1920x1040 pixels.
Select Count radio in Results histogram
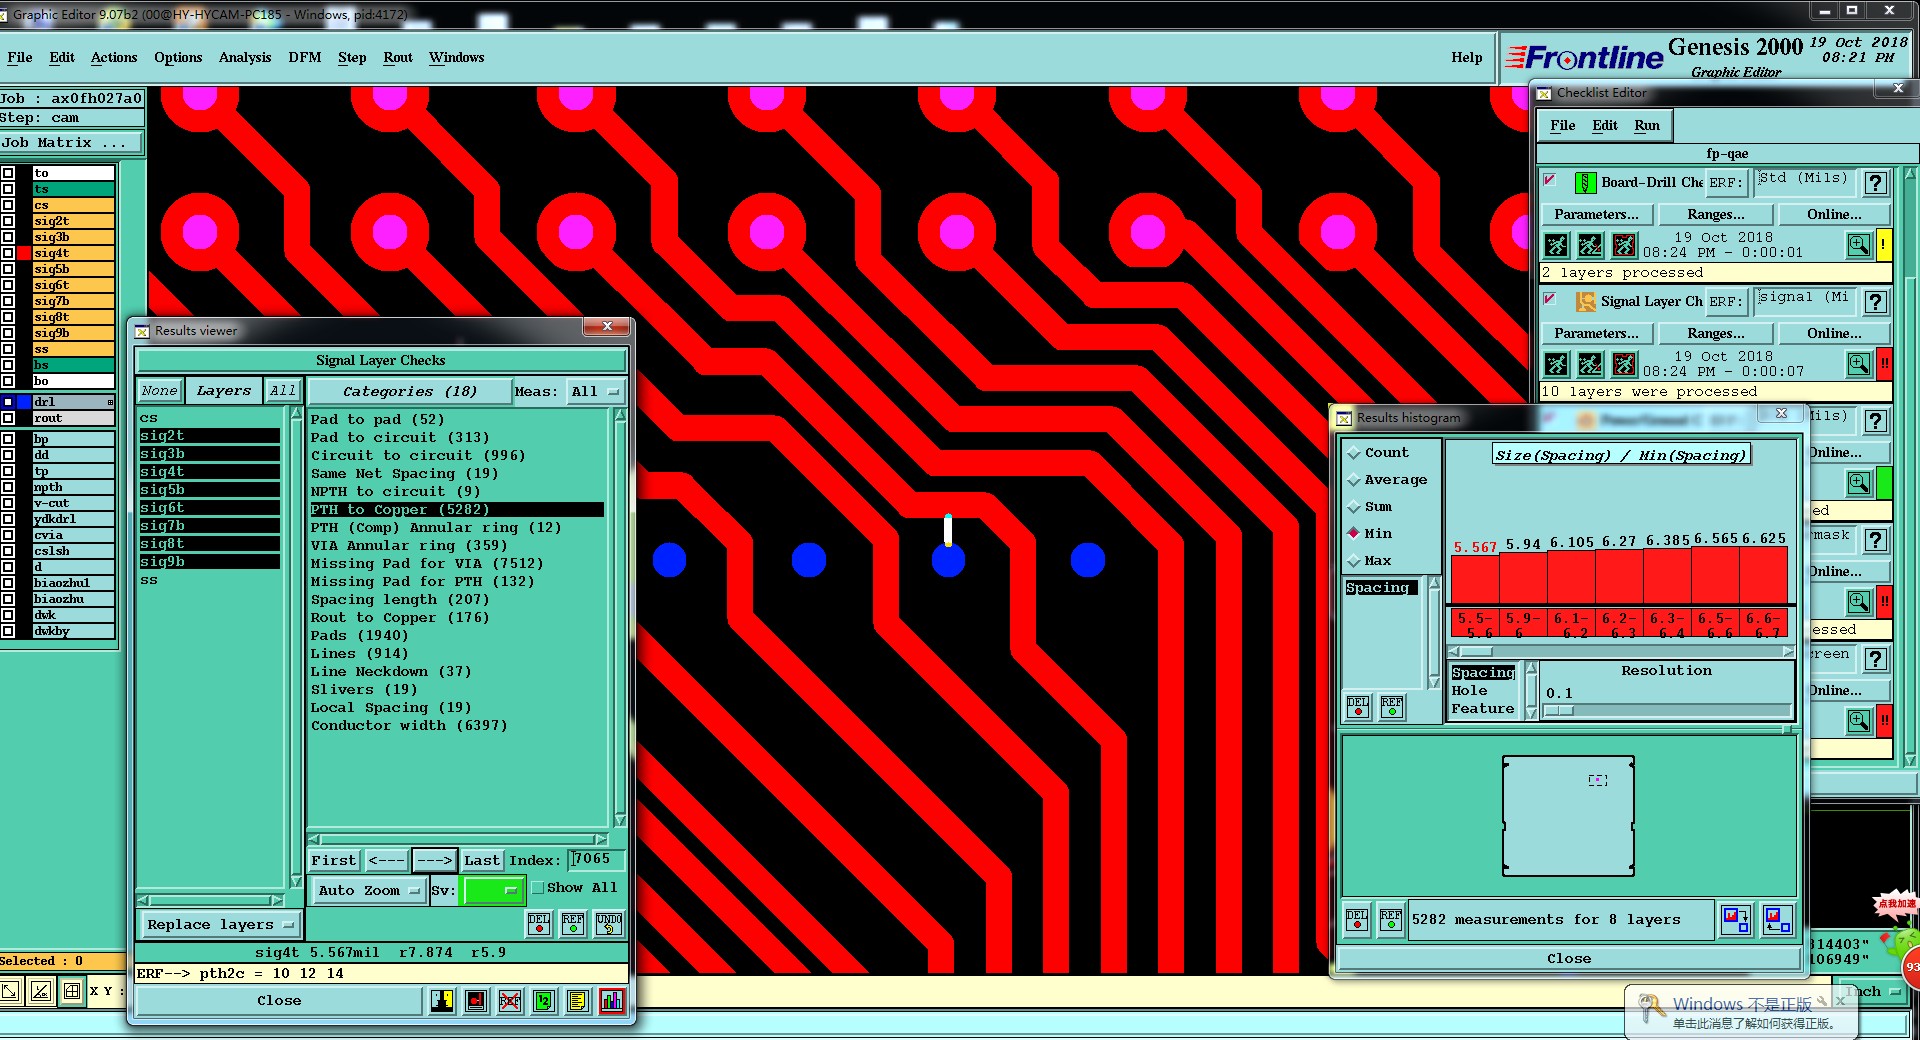(1354, 453)
